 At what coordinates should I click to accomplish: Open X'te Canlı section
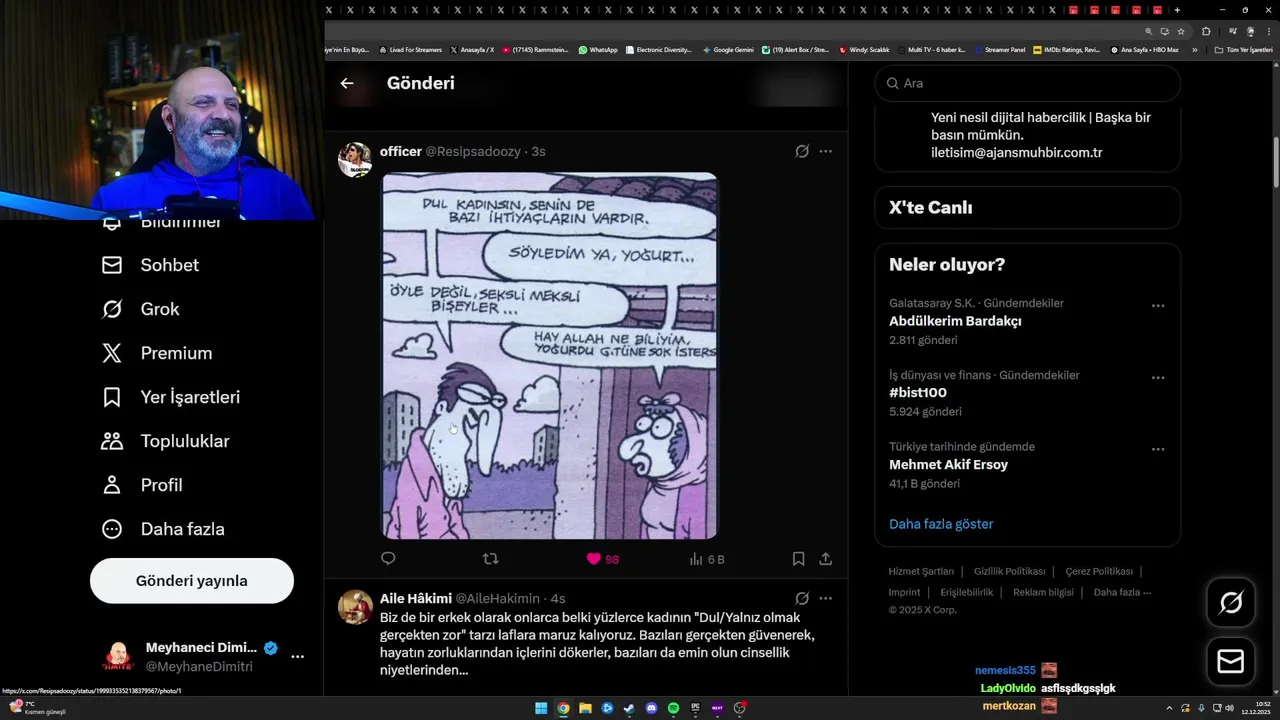tap(1028, 208)
